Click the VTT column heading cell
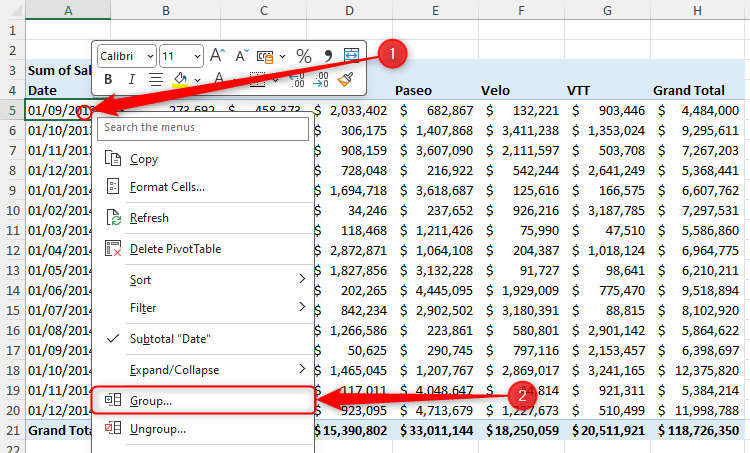Image resolution: width=750 pixels, height=453 pixels. (x=607, y=90)
